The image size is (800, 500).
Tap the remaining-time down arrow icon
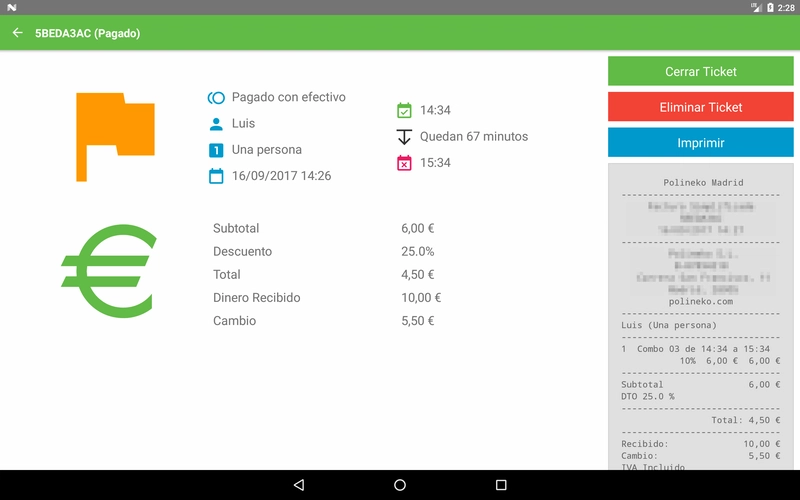404,137
